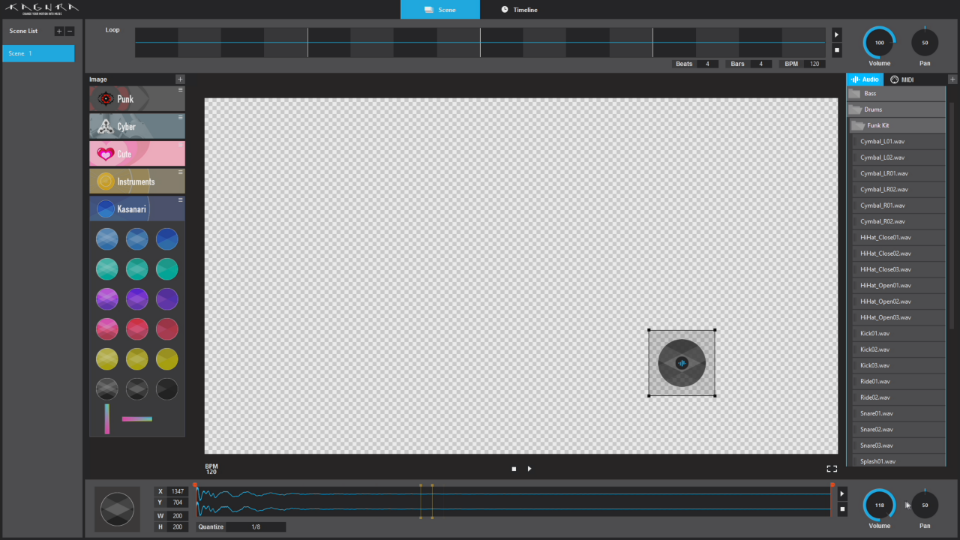Play the scene below the canvas
960x540 pixels.
pos(530,469)
